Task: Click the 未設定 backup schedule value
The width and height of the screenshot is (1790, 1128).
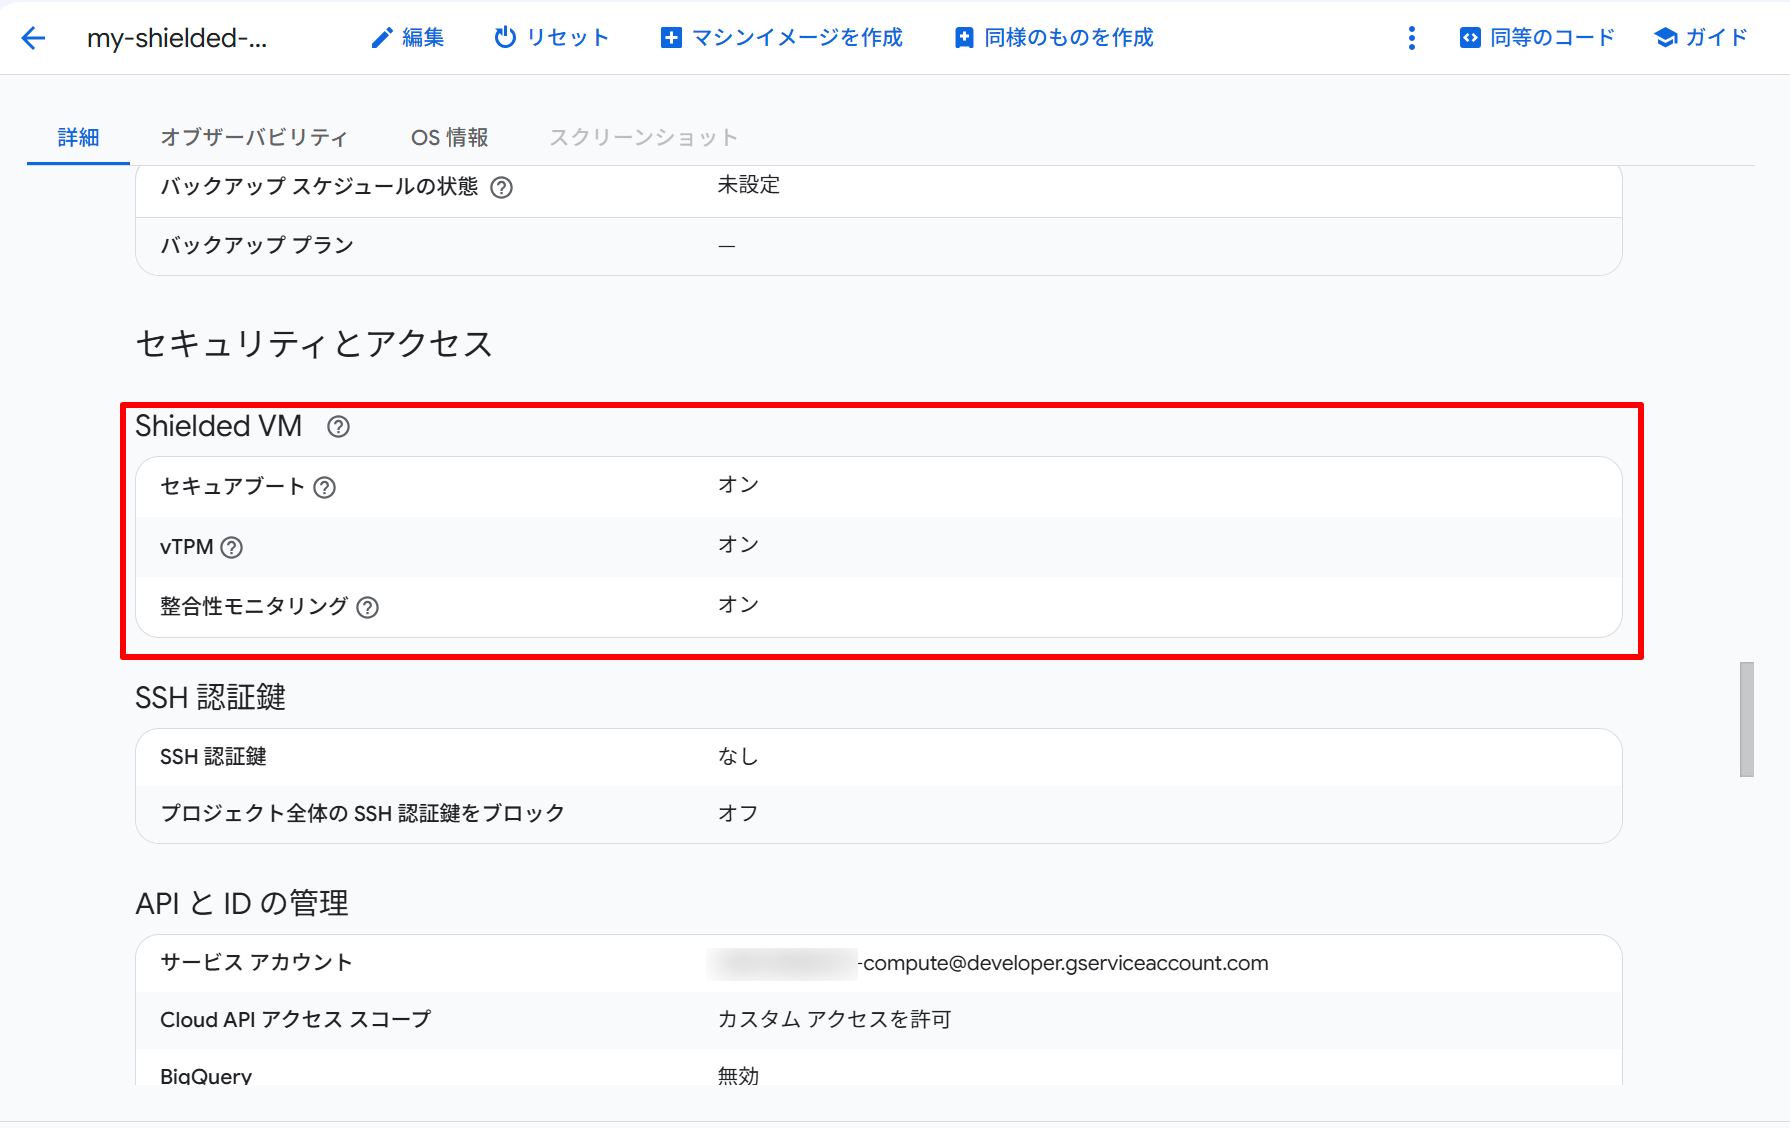Action: coord(749,185)
